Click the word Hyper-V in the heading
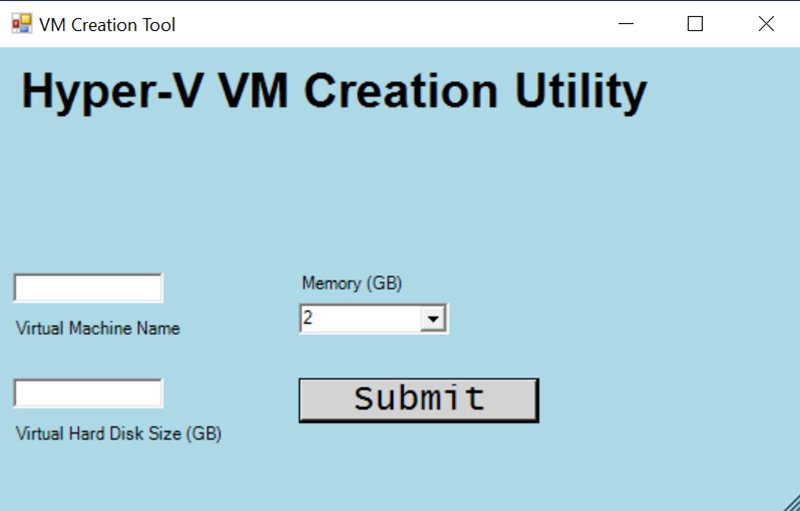The image size is (800, 511). (x=112, y=92)
